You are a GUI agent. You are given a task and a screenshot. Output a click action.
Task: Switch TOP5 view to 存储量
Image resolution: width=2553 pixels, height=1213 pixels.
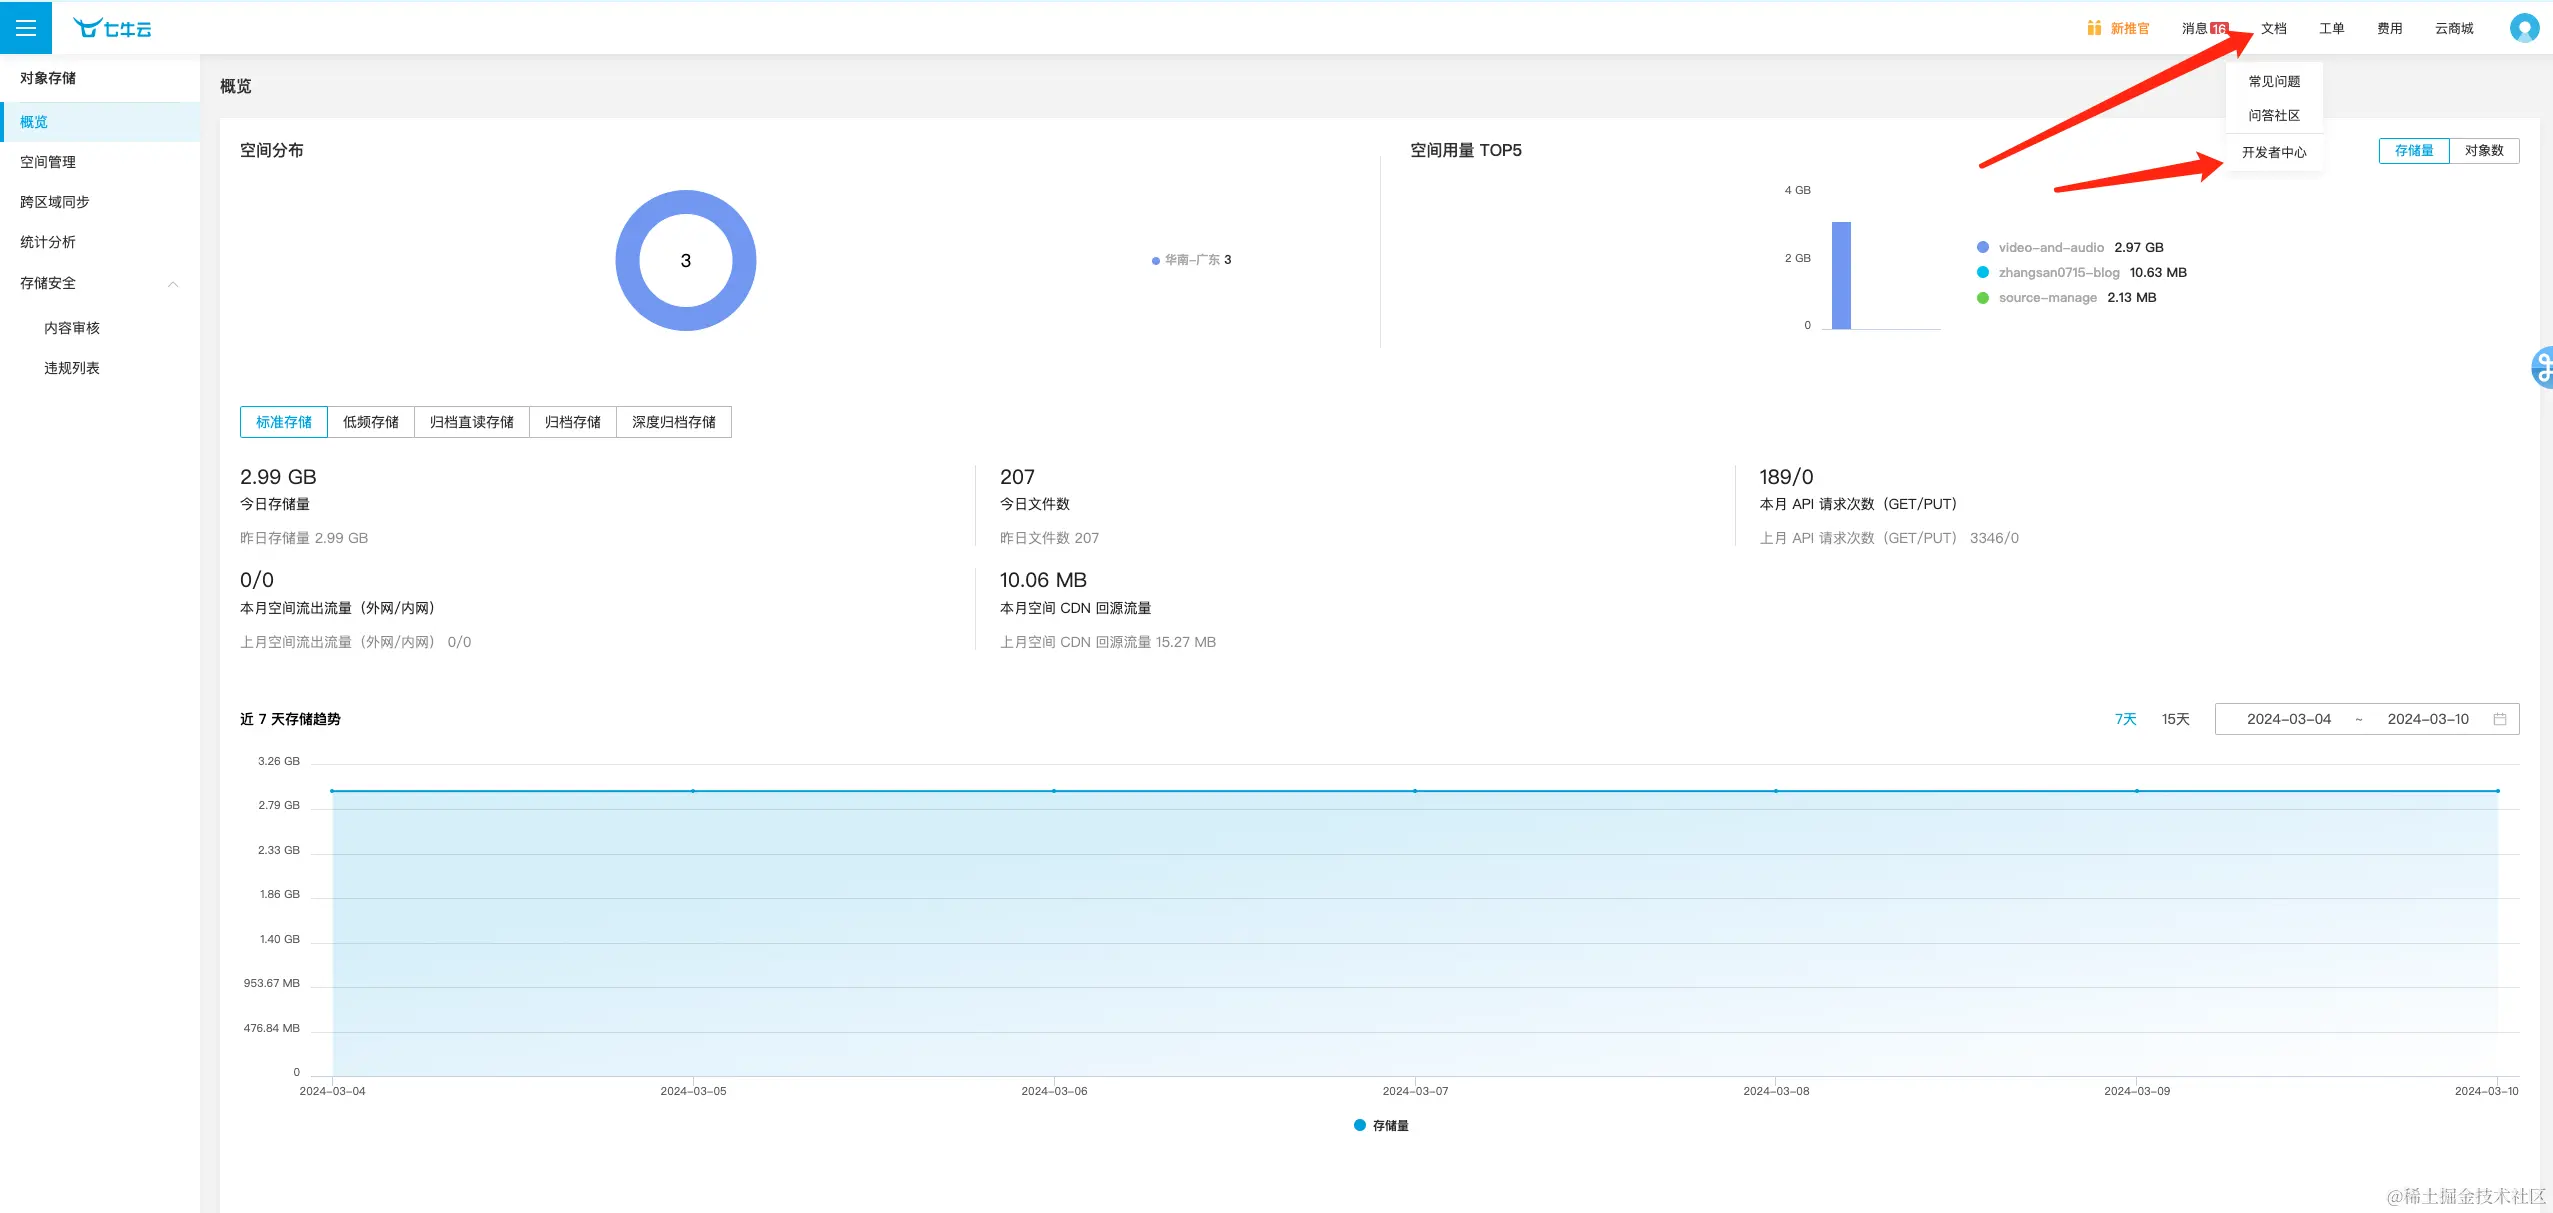2413,150
